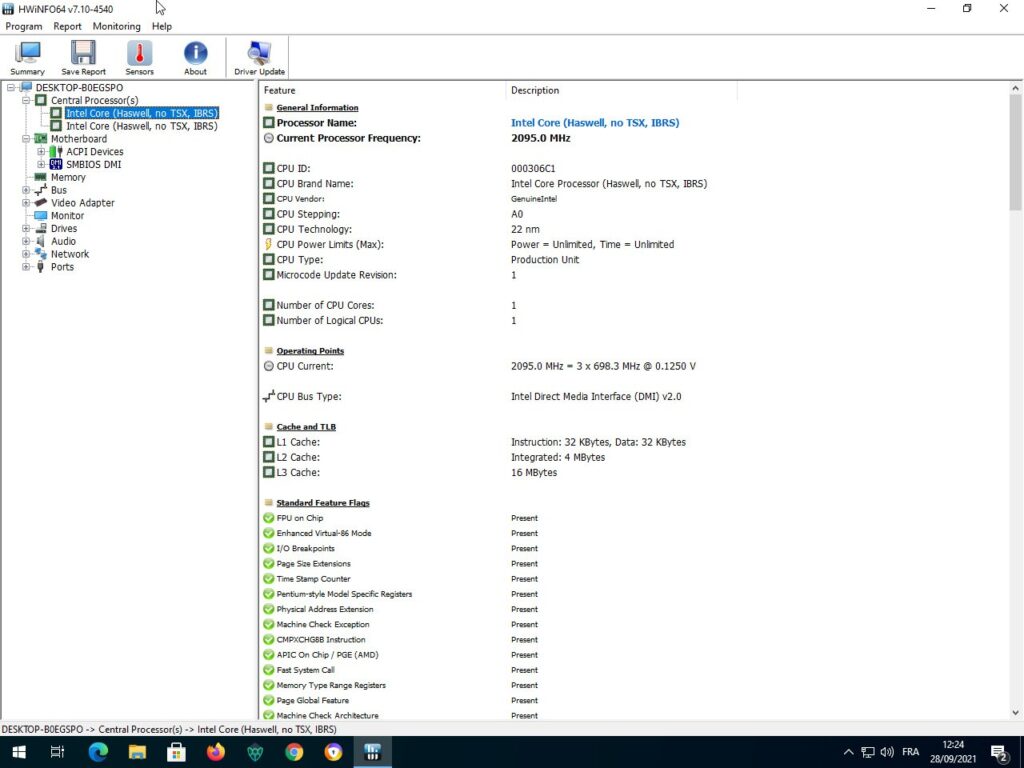Screen dimensions: 1024x768
Task: Open the Driver Update icon
Action: [259, 57]
